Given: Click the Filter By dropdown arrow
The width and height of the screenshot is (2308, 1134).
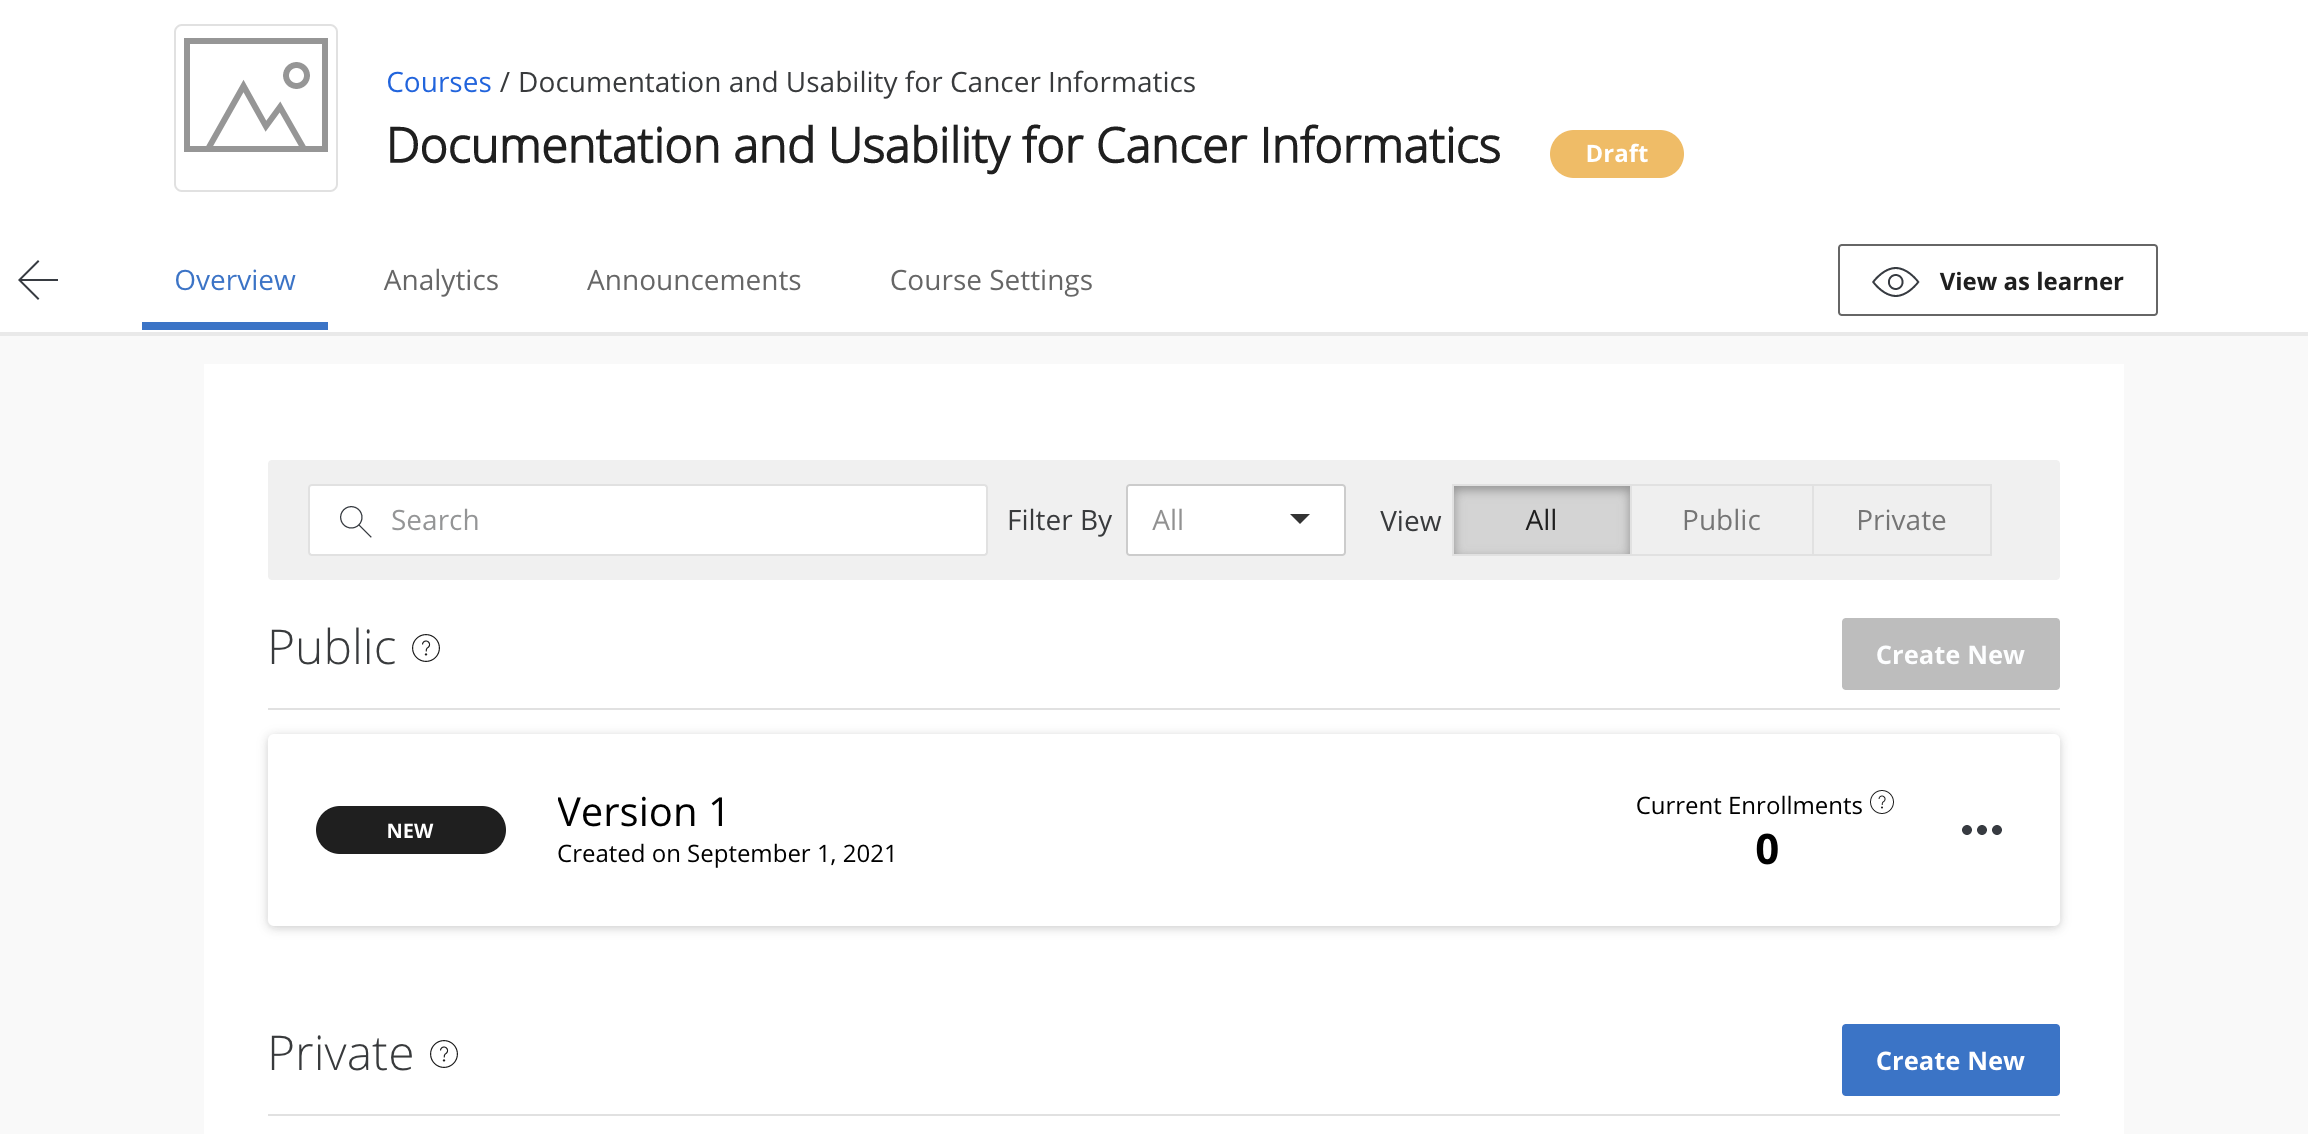Looking at the screenshot, I should pos(1300,519).
